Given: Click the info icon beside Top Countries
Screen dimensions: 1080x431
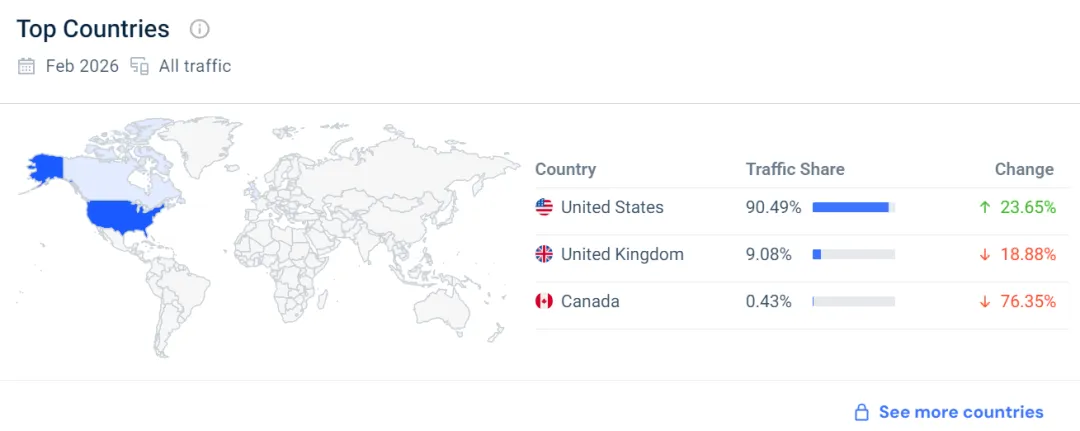Looking at the screenshot, I should click(x=200, y=29).
